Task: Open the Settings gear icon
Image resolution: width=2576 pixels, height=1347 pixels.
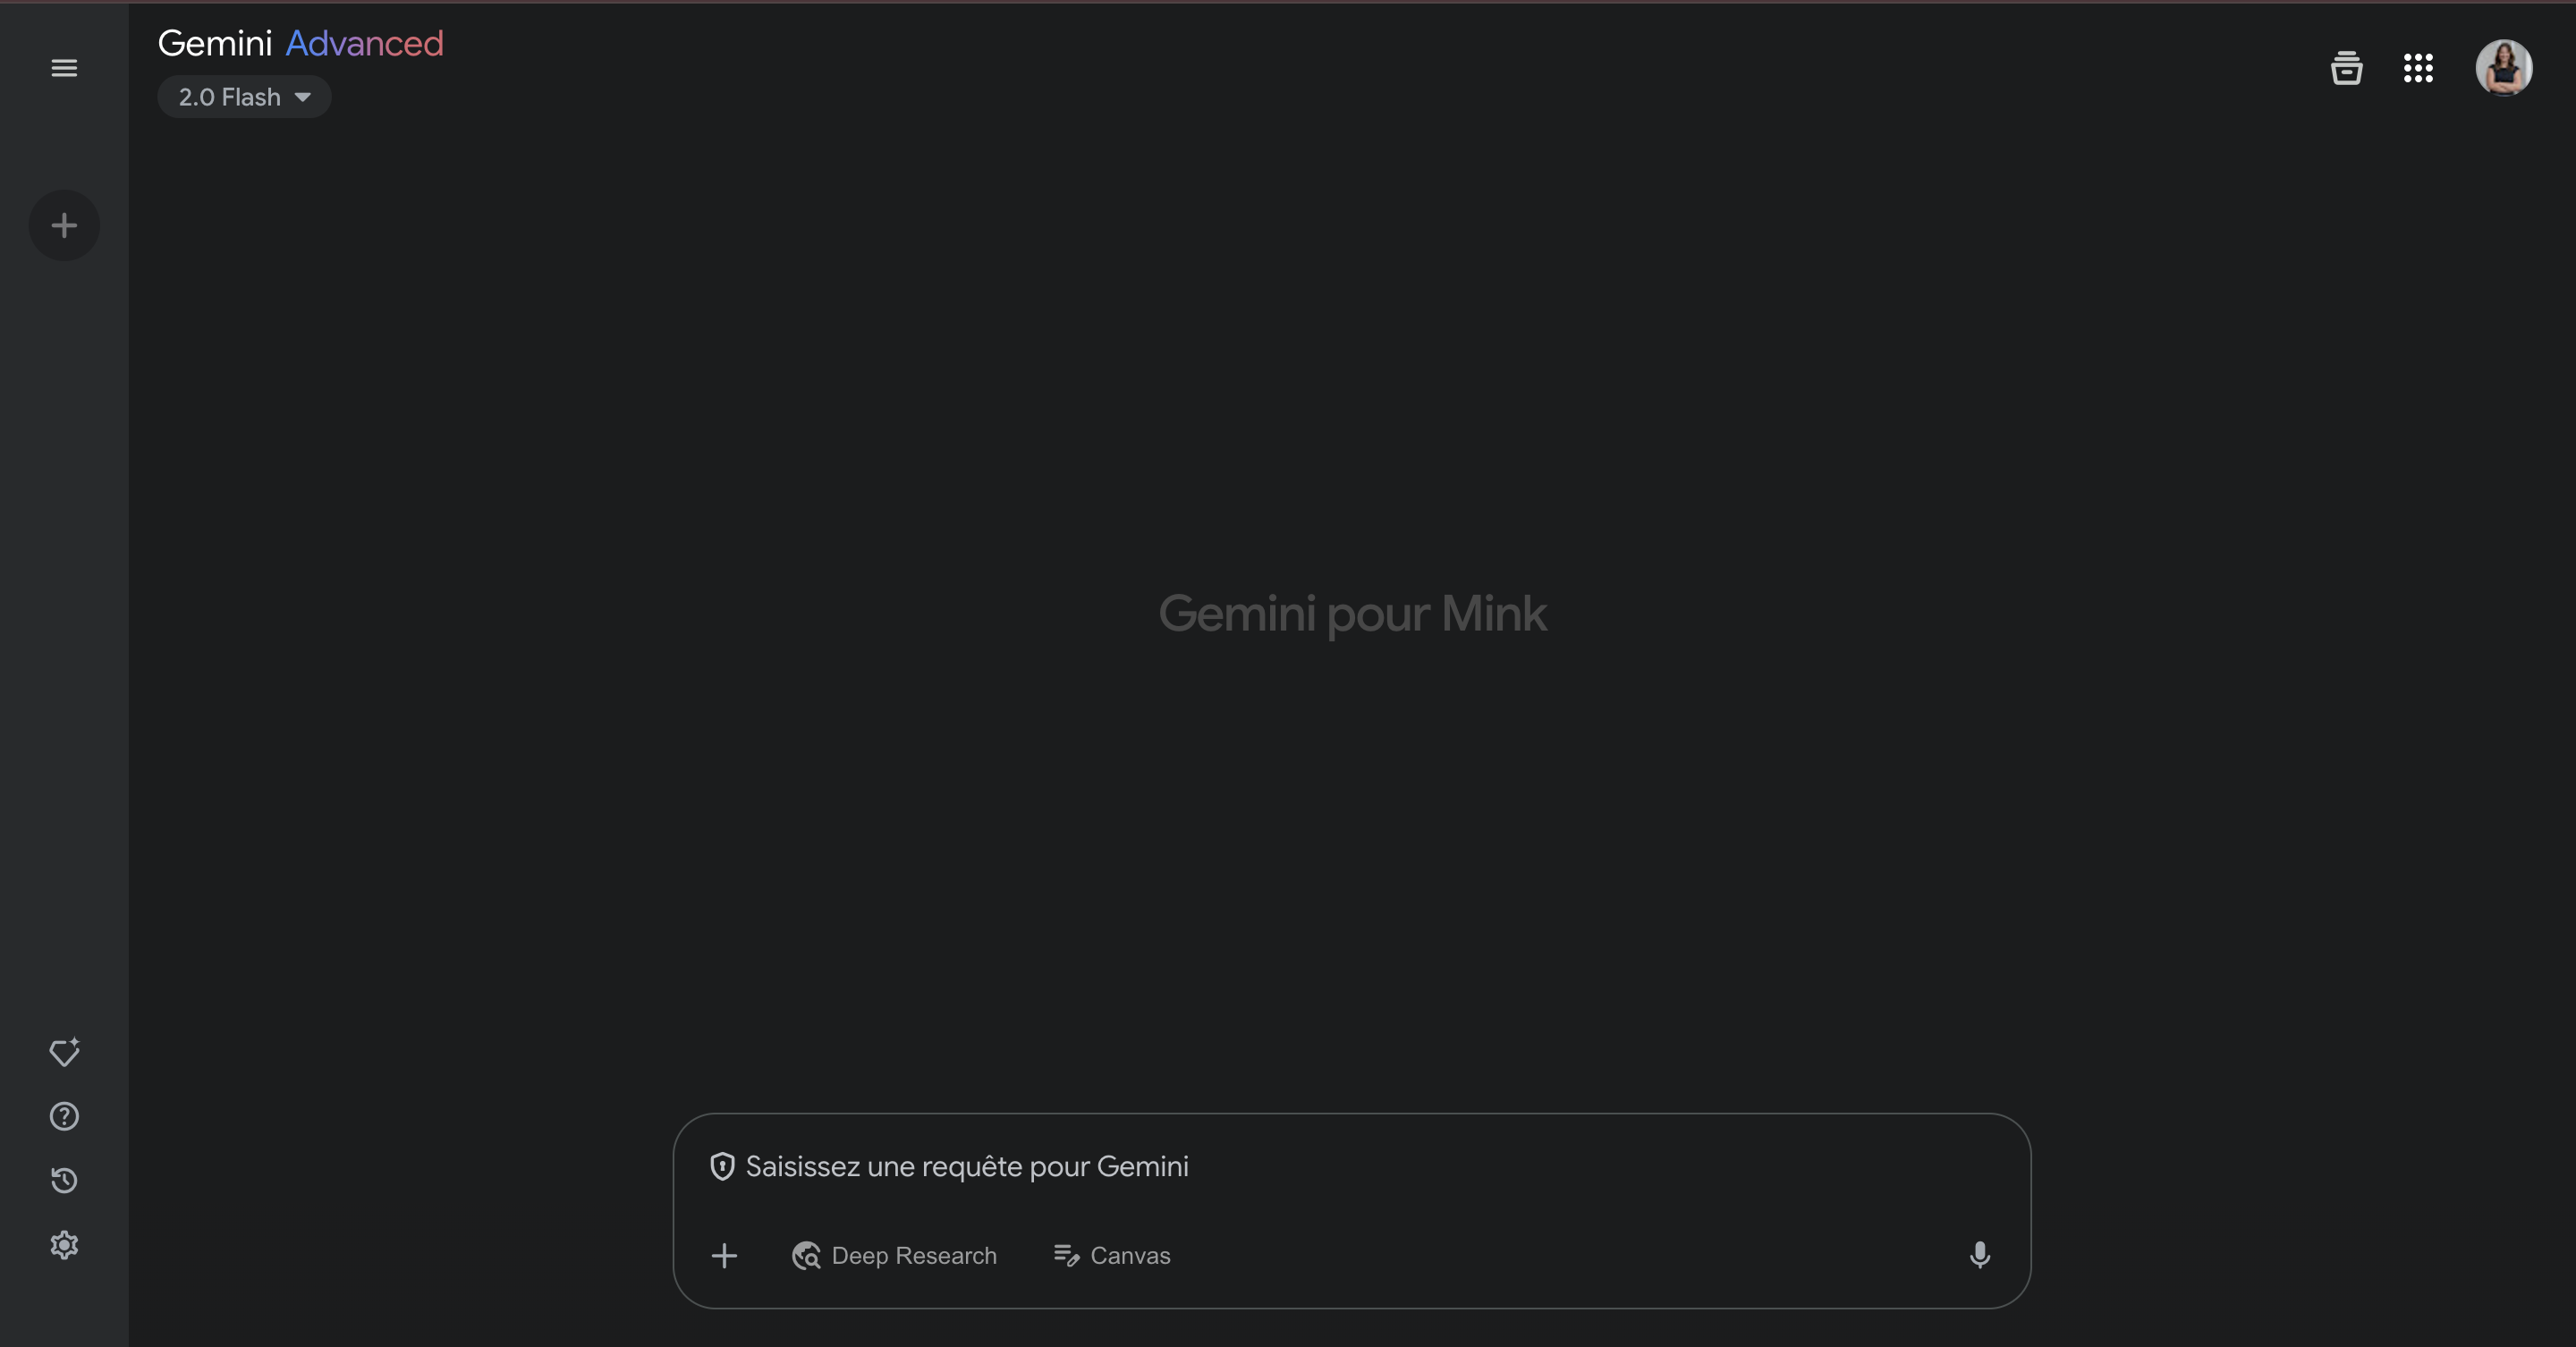Action: 64,1245
